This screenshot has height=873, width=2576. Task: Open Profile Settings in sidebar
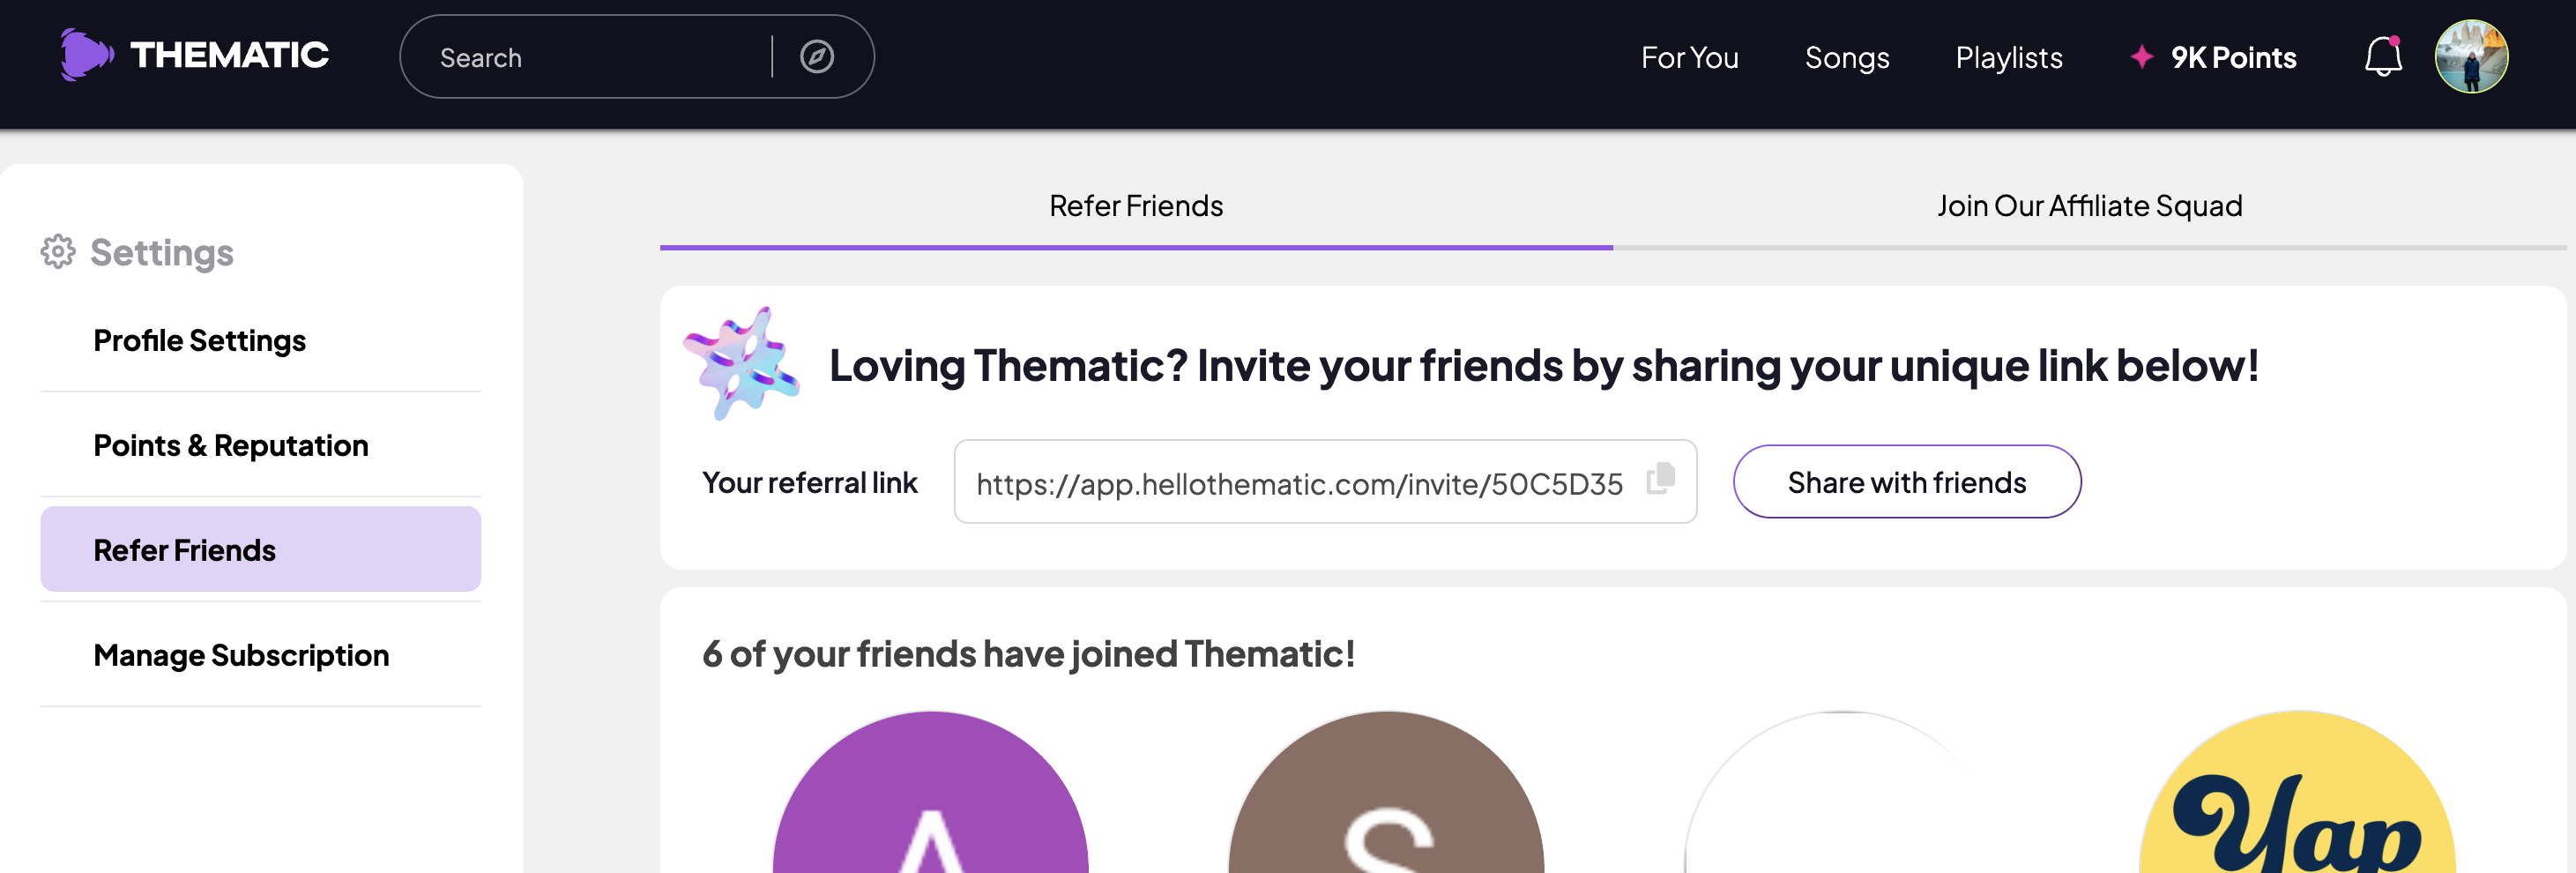tap(199, 341)
